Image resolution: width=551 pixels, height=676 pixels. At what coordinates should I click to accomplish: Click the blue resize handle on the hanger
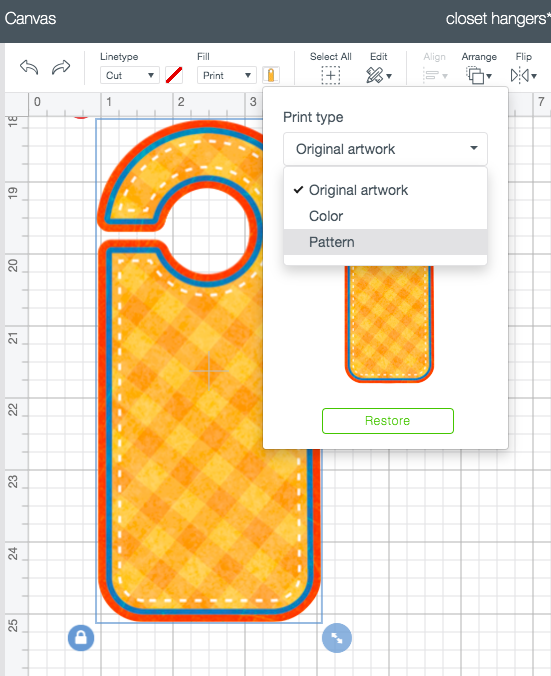tap(337, 638)
